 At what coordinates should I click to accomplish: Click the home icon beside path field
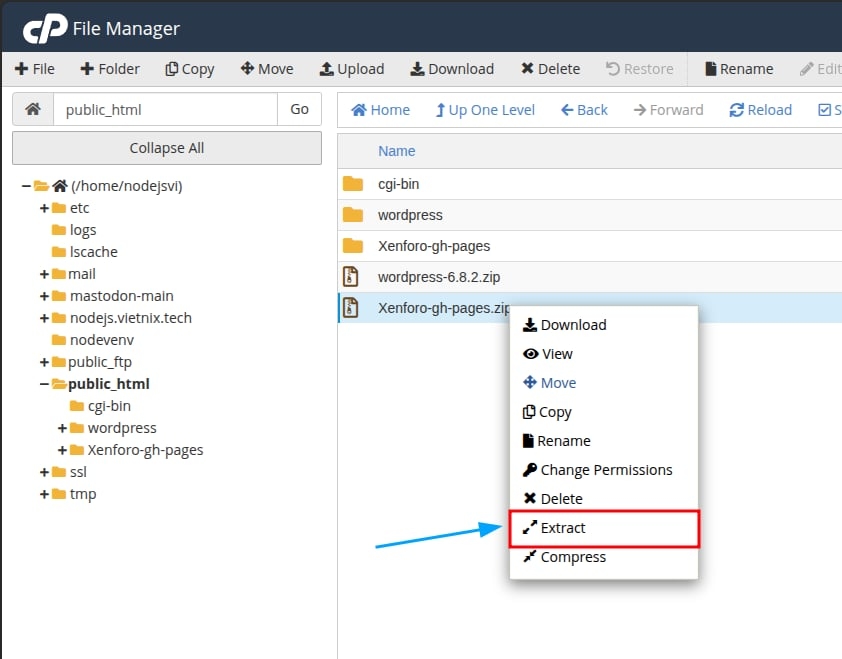click(33, 109)
